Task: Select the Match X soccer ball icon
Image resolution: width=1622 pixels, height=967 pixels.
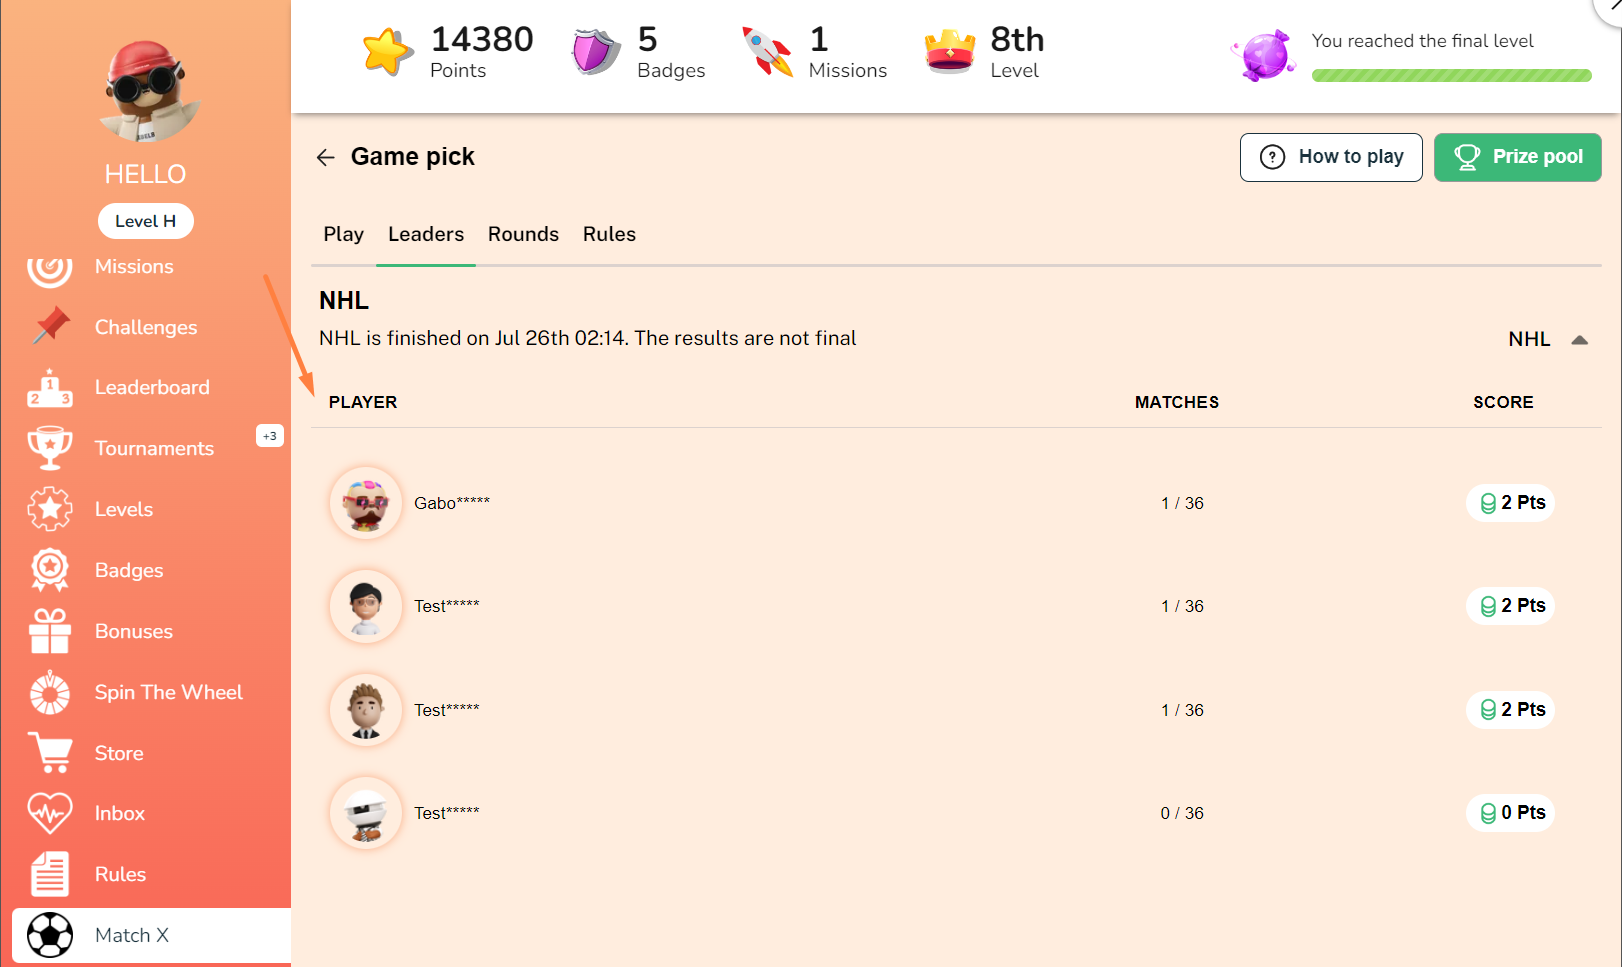Action: click(x=50, y=935)
